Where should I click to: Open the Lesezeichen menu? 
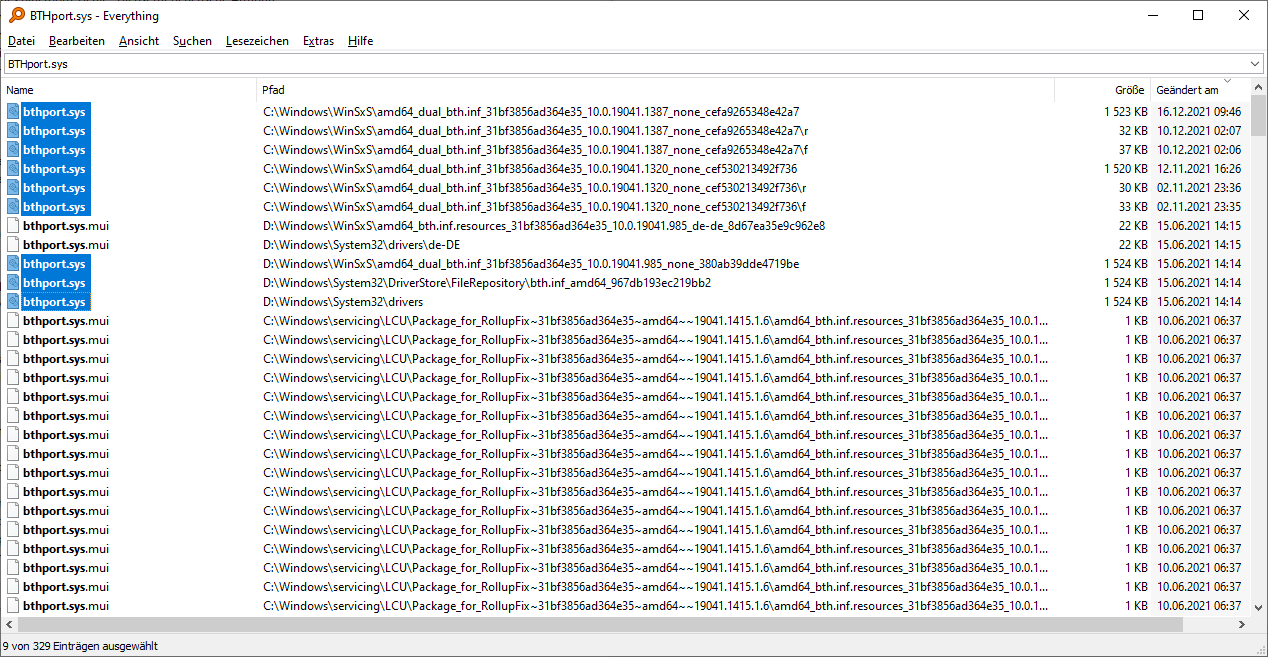click(257, 41)
